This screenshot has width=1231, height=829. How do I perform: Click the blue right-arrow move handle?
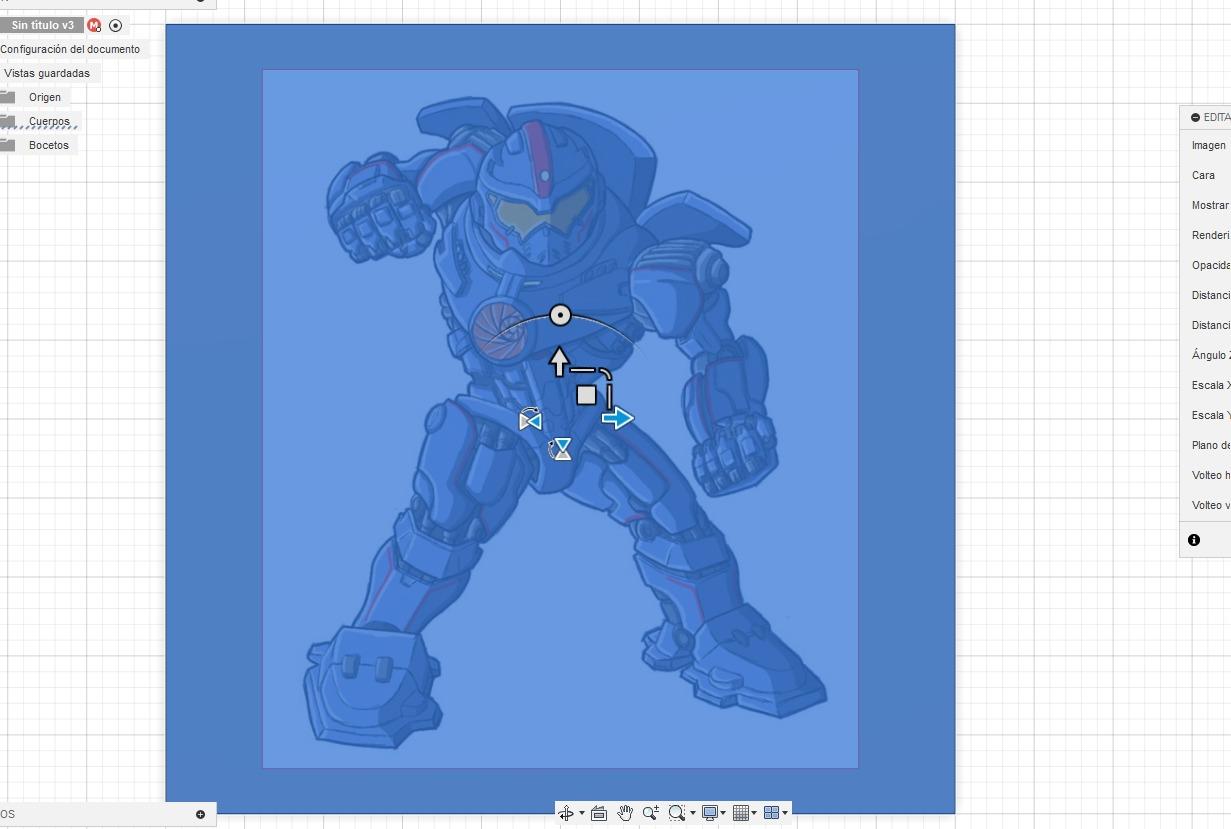(618, 418)
